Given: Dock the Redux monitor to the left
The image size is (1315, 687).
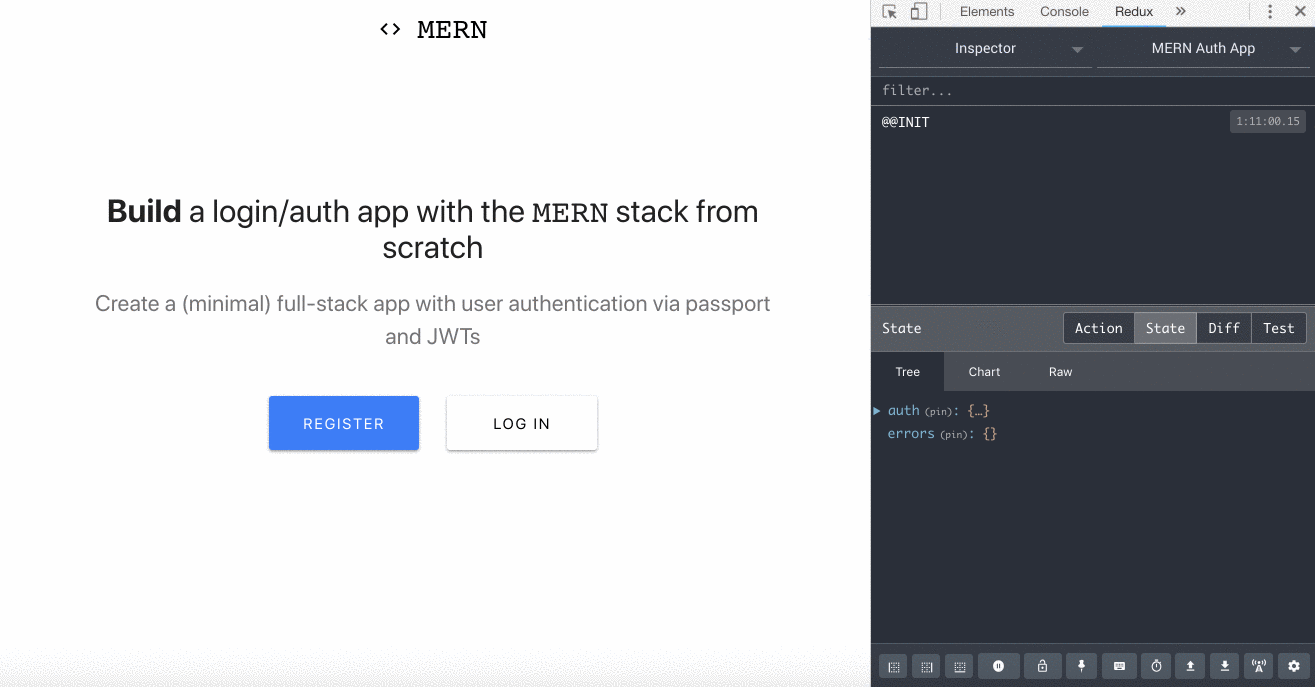Looking at the screenshot, I should (x=895, y=666).
